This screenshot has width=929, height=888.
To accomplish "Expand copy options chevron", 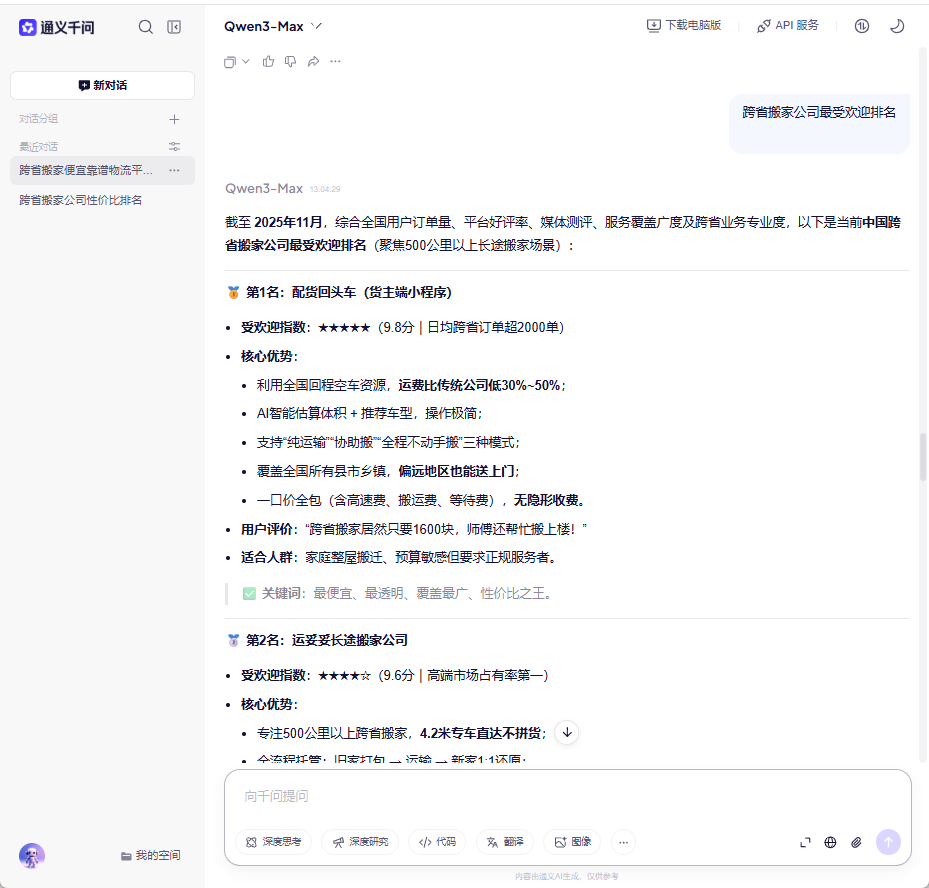I will pos(246,62).
